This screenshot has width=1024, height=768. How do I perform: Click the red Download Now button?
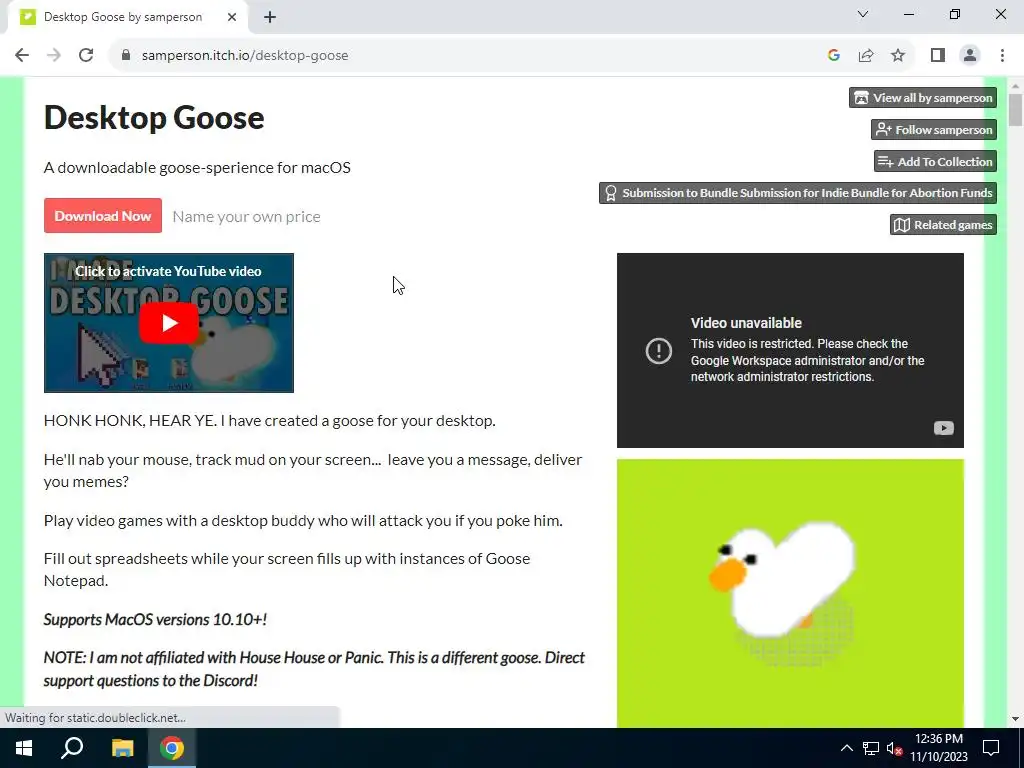pyautogui.click(x=103, y=216)
